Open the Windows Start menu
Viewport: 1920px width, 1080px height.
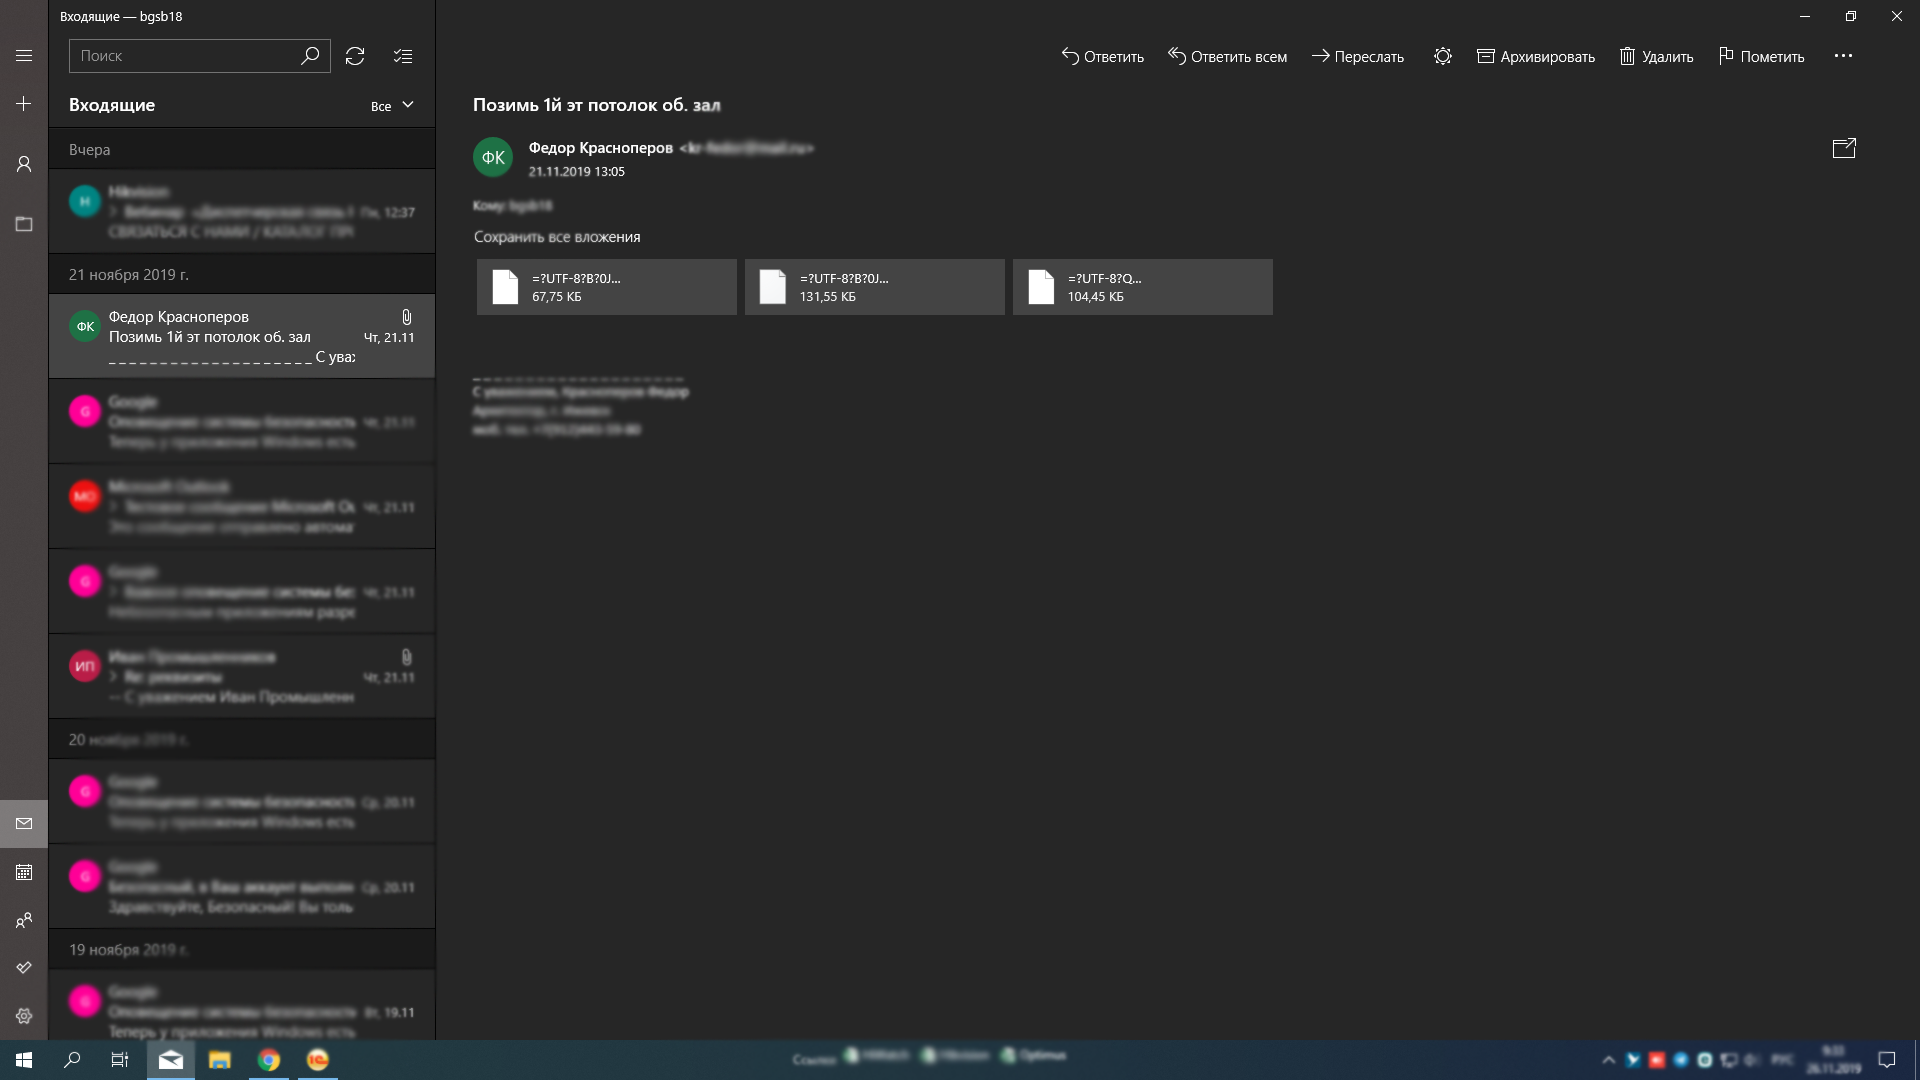[x=24, y=1060]
